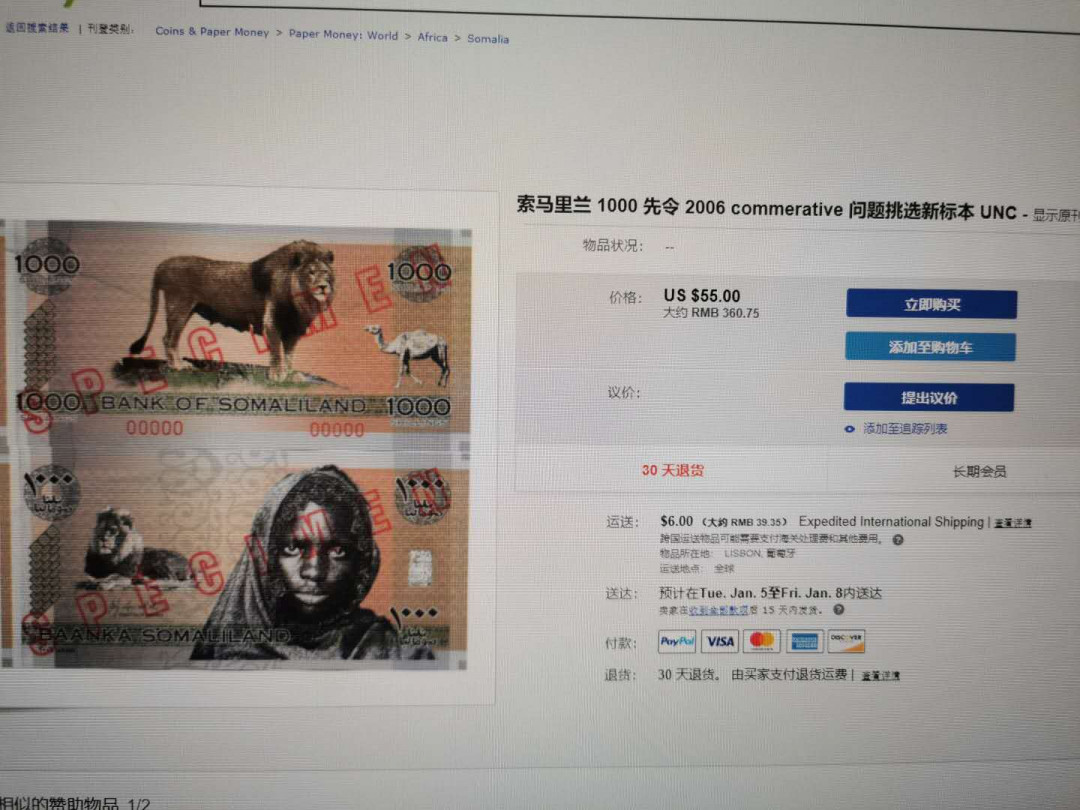The image size is (1080, 810).
Task: Click the Discover card icon
Action: tap(846, 641)
